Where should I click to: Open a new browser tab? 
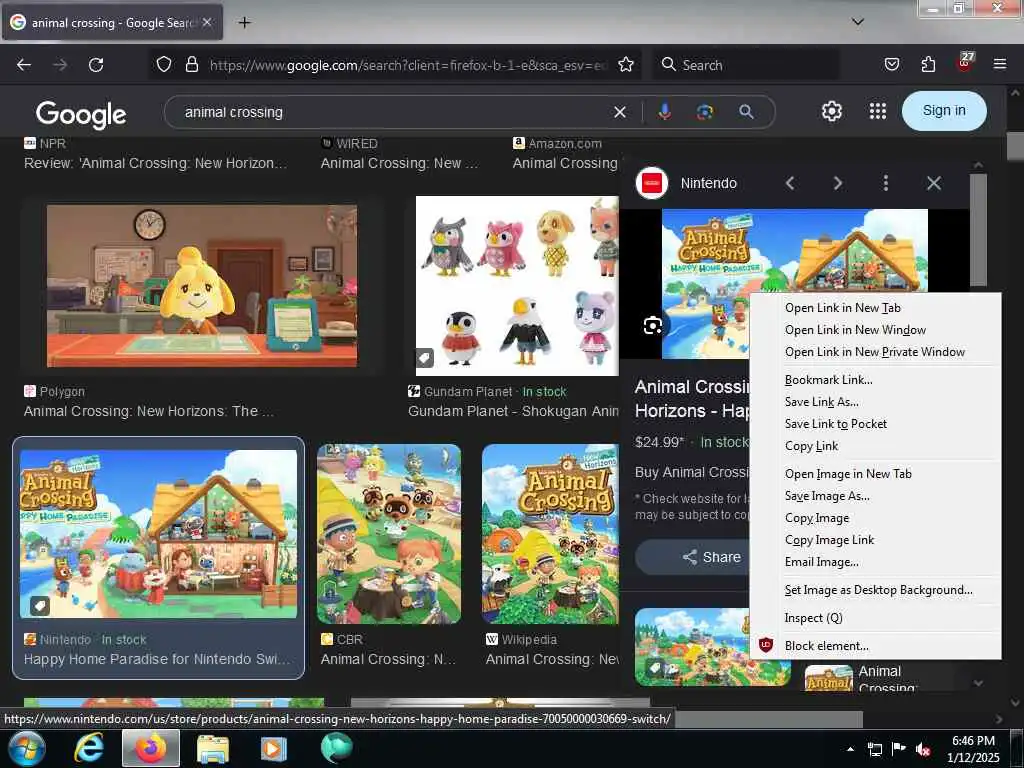pyautogui.click(x=244, y=22)
